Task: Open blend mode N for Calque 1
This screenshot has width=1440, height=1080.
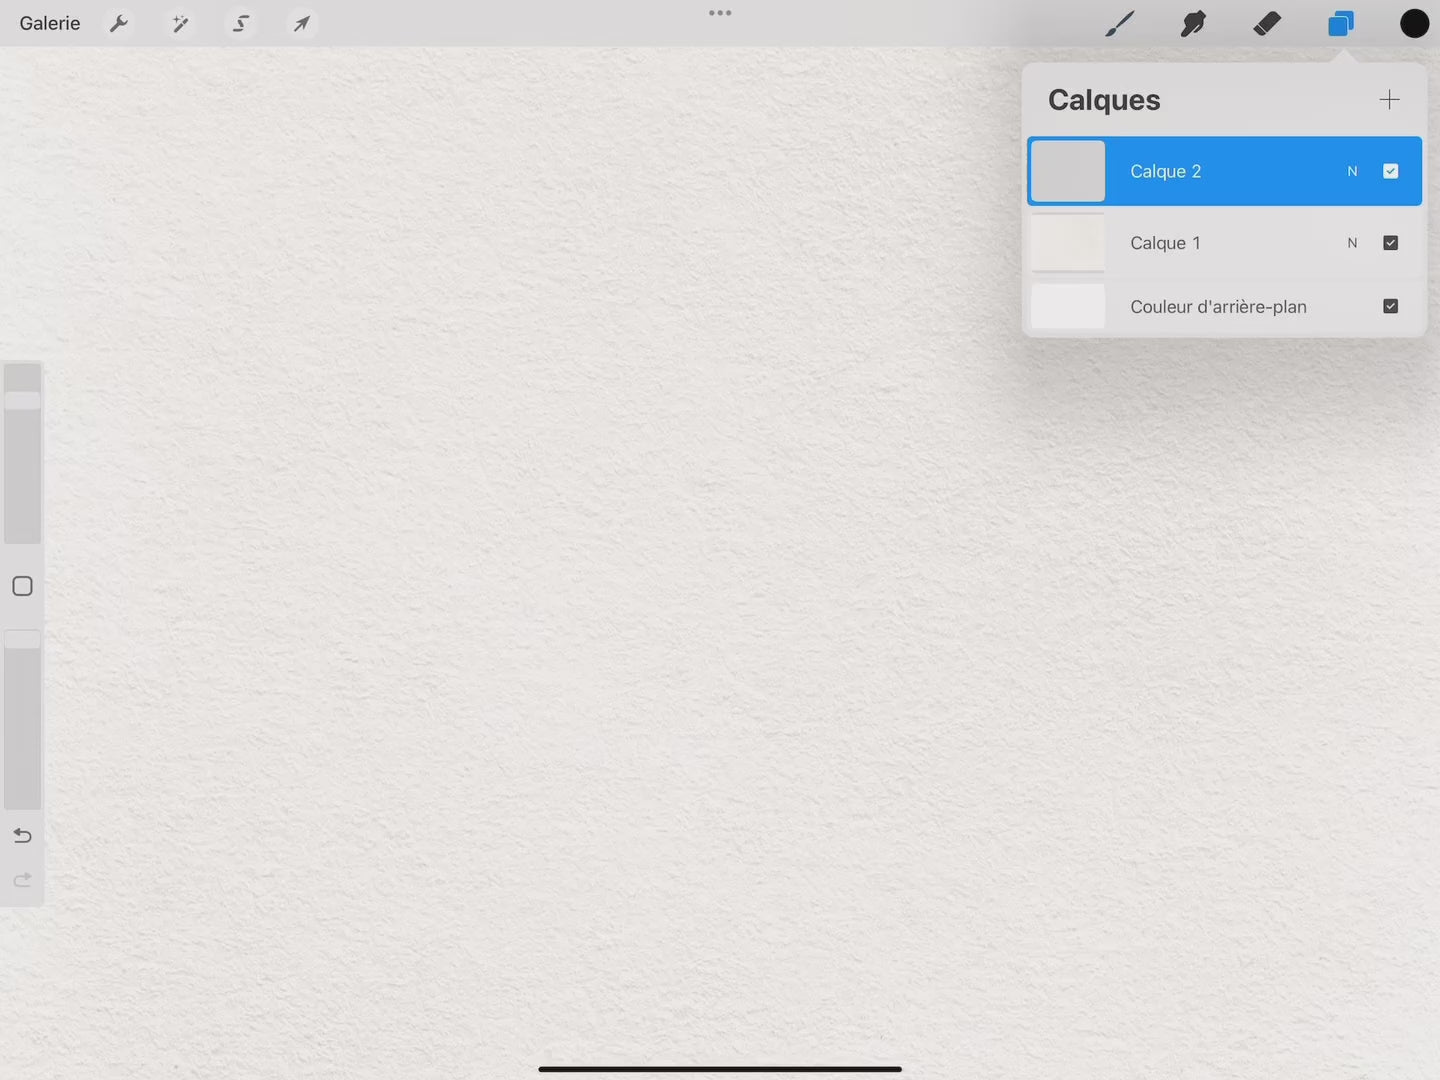Action: click(x=1352, y=243)
